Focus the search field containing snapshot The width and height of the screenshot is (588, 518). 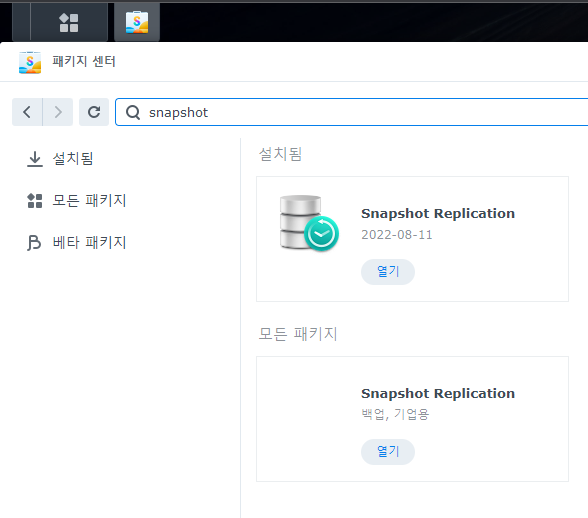(x=352, y=112)
